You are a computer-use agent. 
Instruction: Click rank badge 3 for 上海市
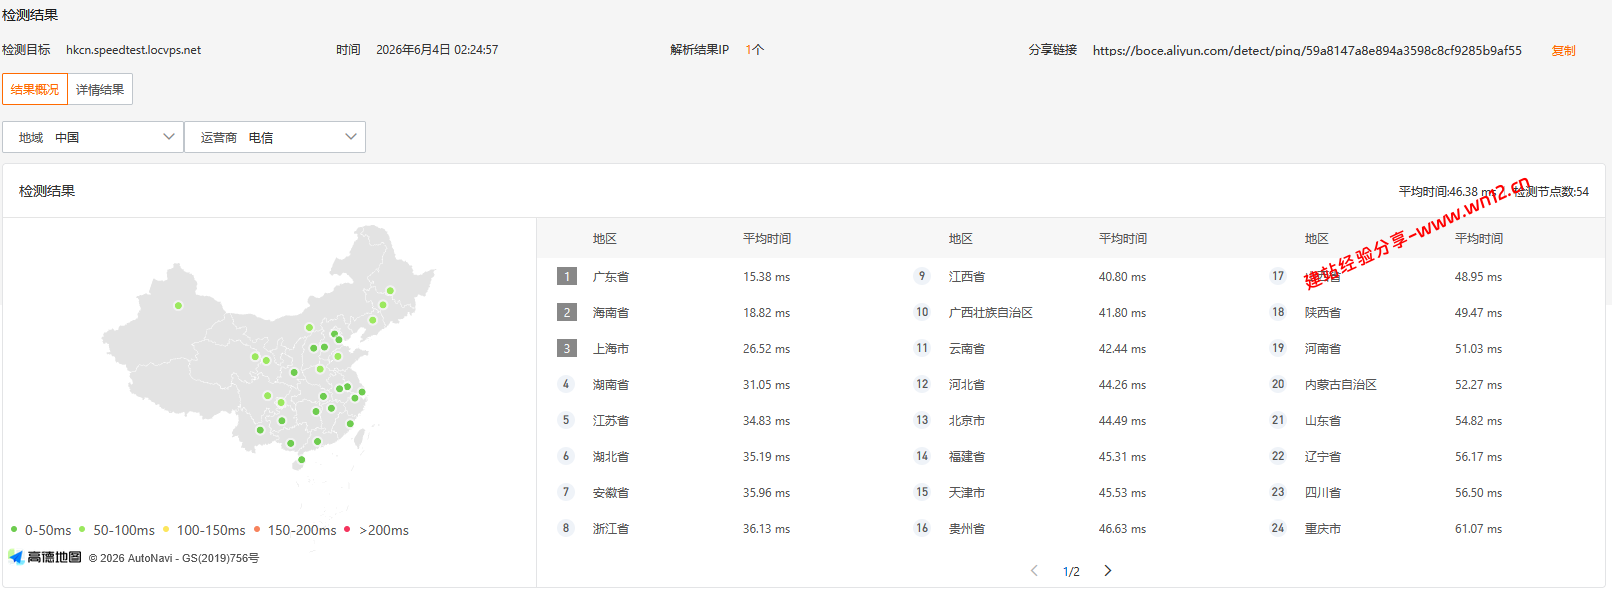[x=567, y=349]
